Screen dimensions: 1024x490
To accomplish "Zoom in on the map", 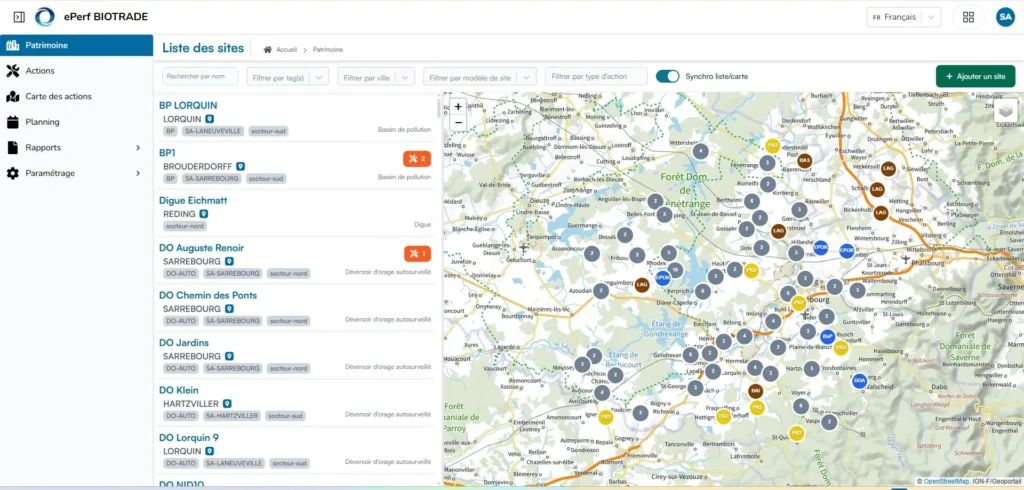I will (458, 106).
